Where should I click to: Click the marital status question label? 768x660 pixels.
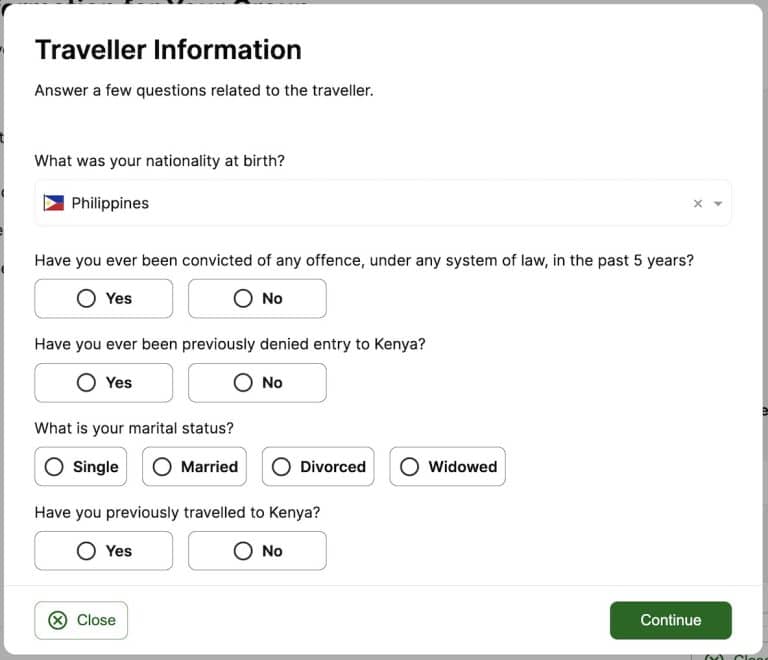[134, 428]
